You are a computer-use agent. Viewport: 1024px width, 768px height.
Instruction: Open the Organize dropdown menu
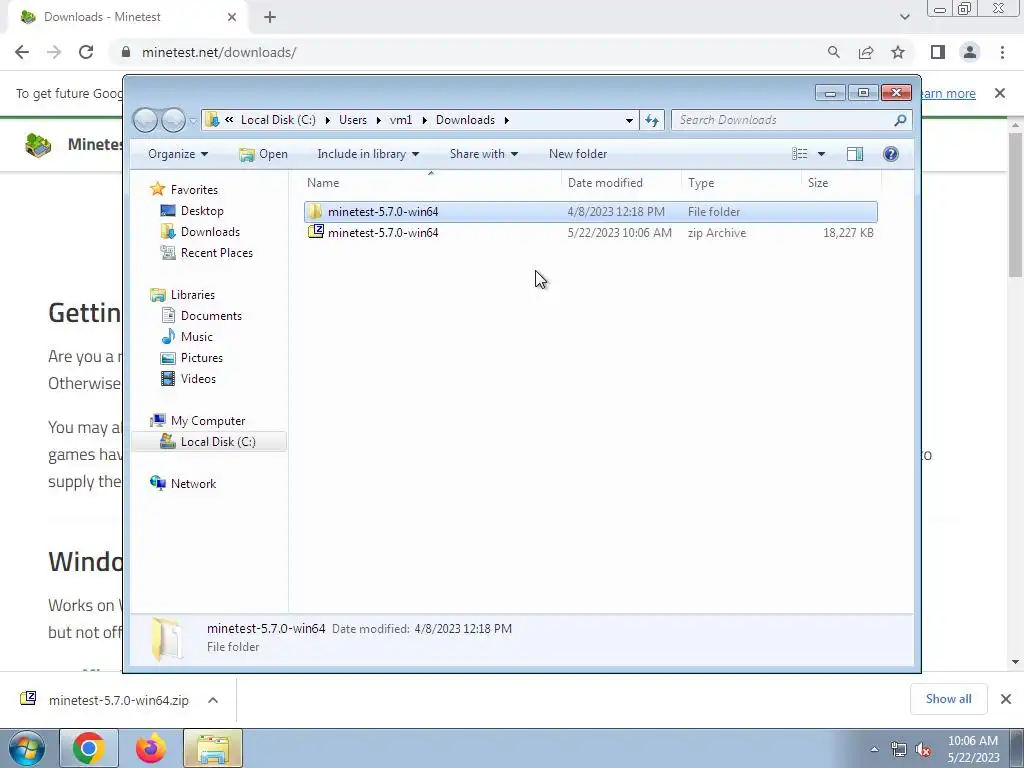(x=178, y=154)
